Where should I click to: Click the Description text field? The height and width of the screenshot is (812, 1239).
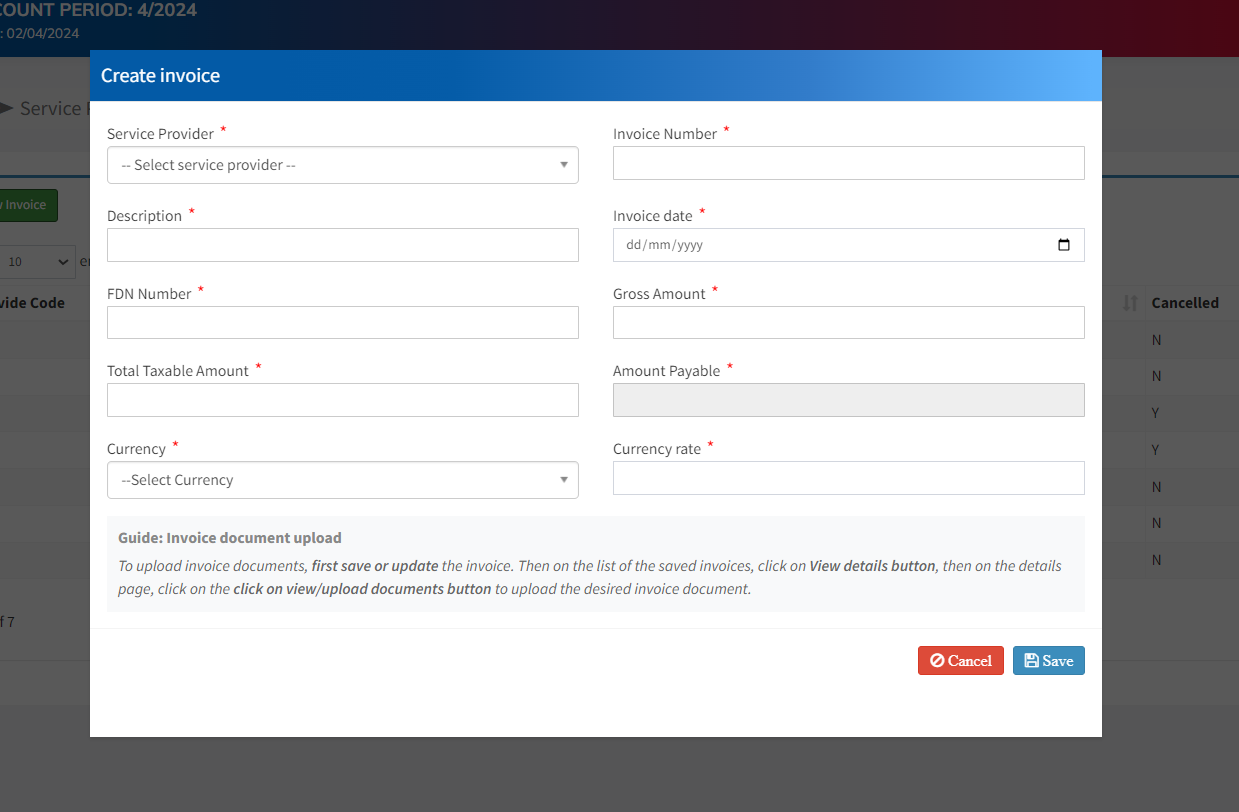(x=342, y=245)
